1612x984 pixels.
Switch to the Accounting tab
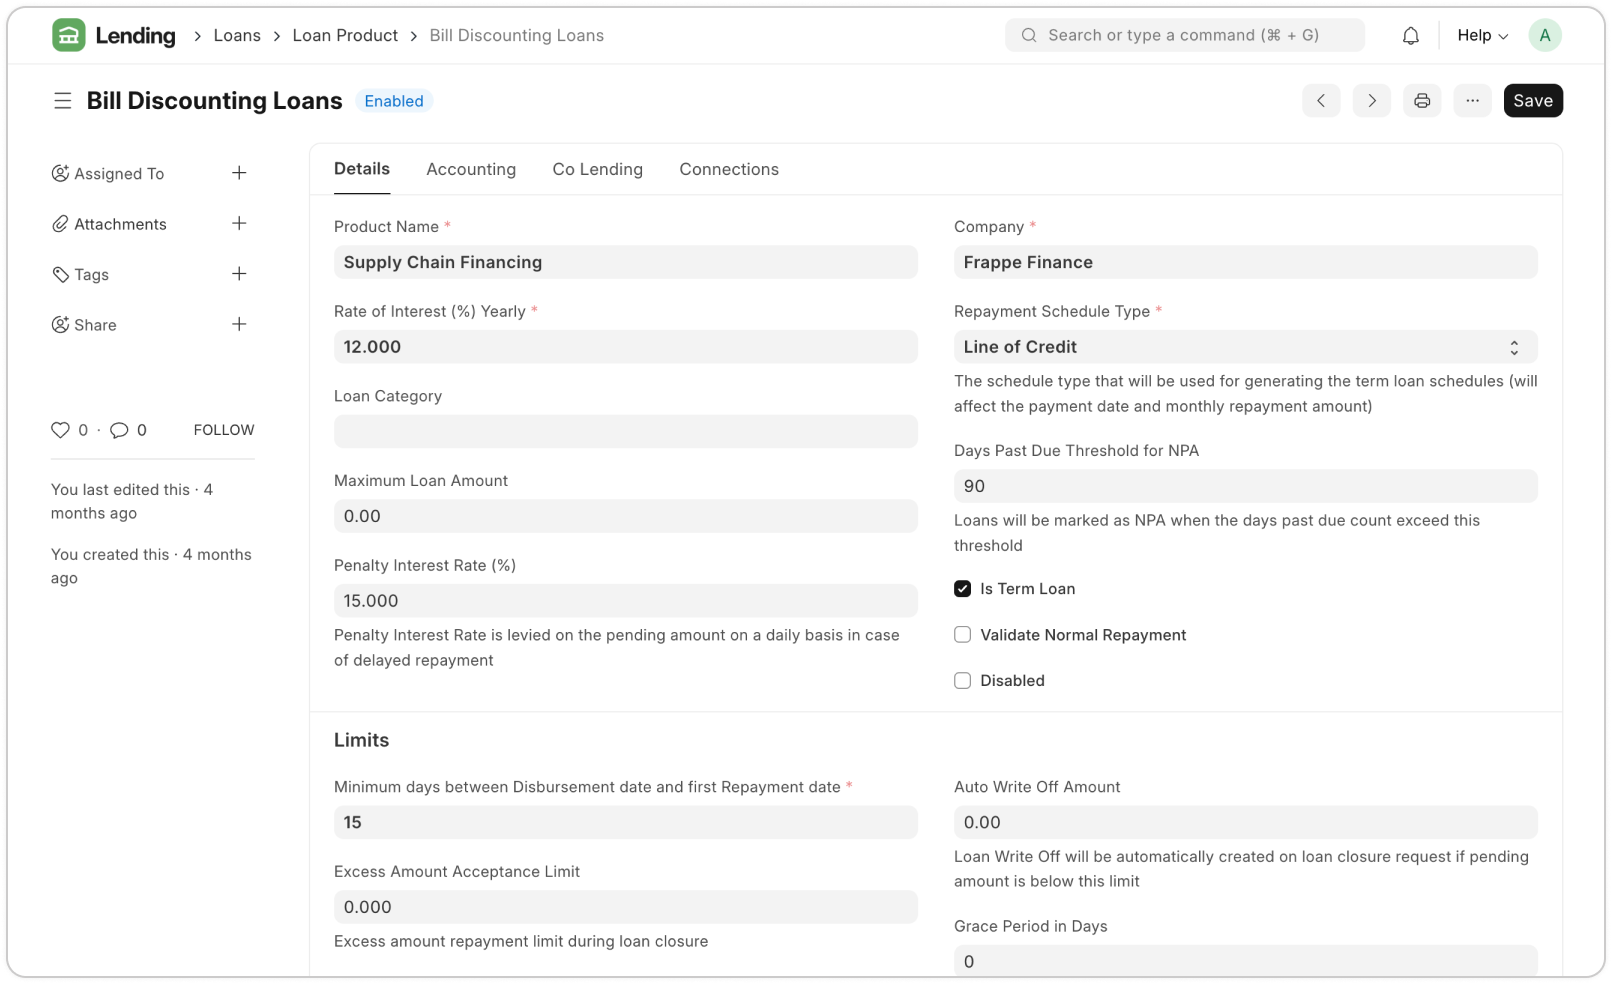[x=471, y=170]
